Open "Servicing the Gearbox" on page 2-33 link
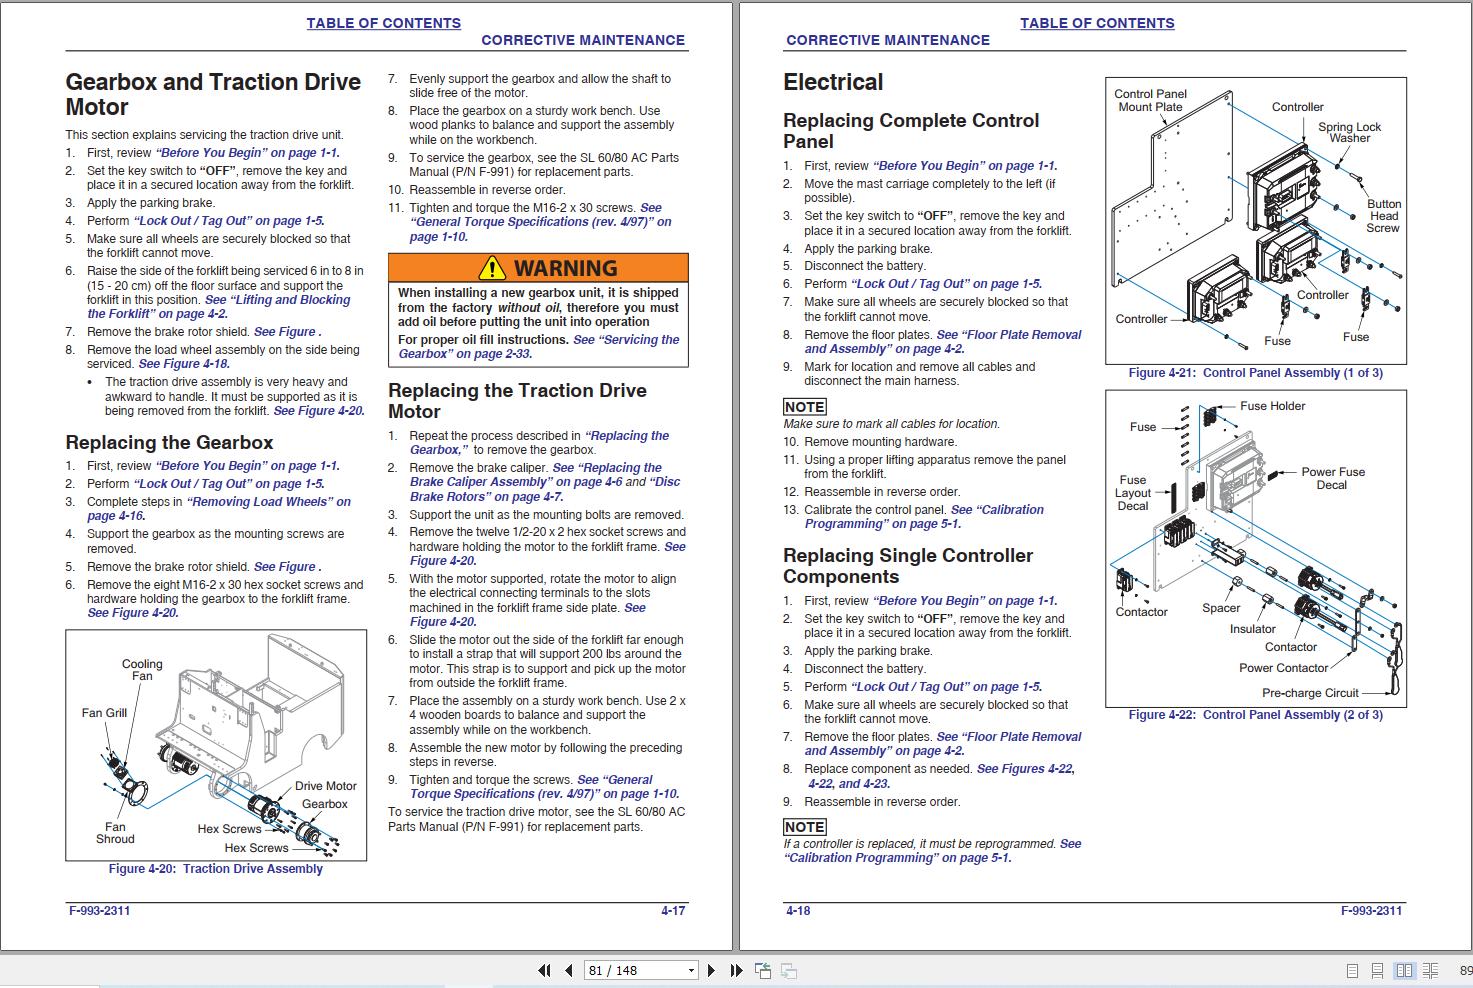1473x988 pixels. pos(538,347)
